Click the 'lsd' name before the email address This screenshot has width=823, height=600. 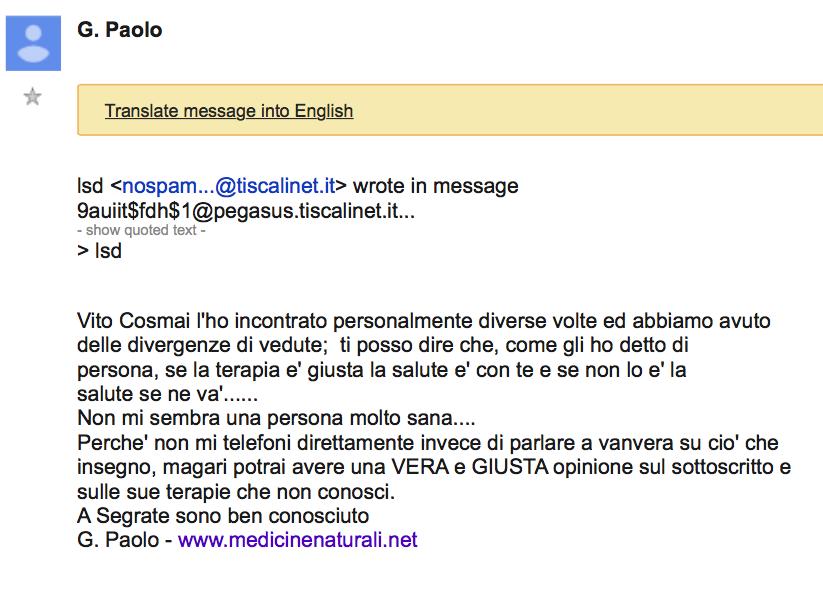[x=90, y=186]
